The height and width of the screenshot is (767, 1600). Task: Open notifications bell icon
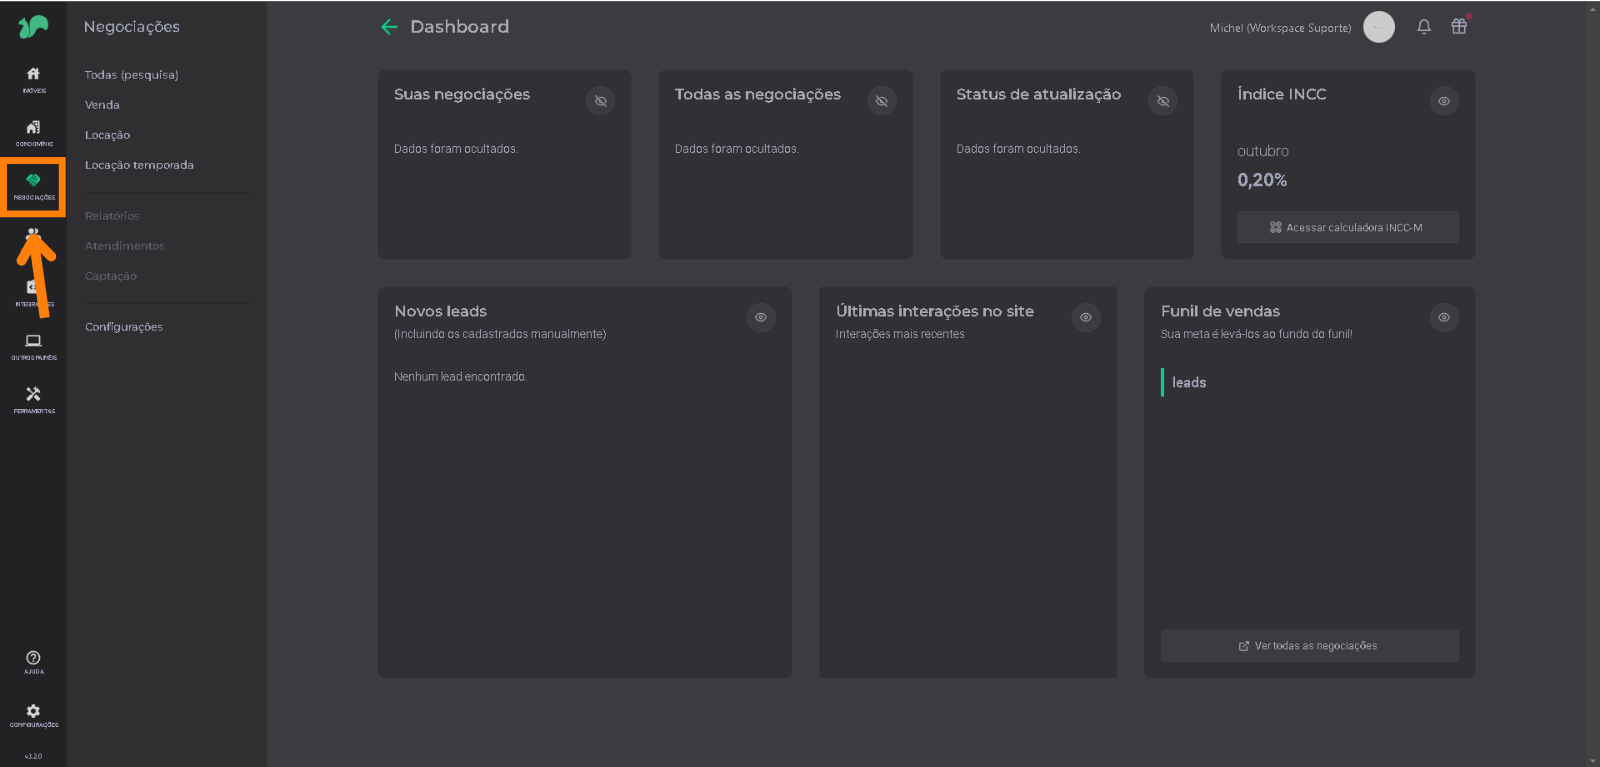[1424, 27]
